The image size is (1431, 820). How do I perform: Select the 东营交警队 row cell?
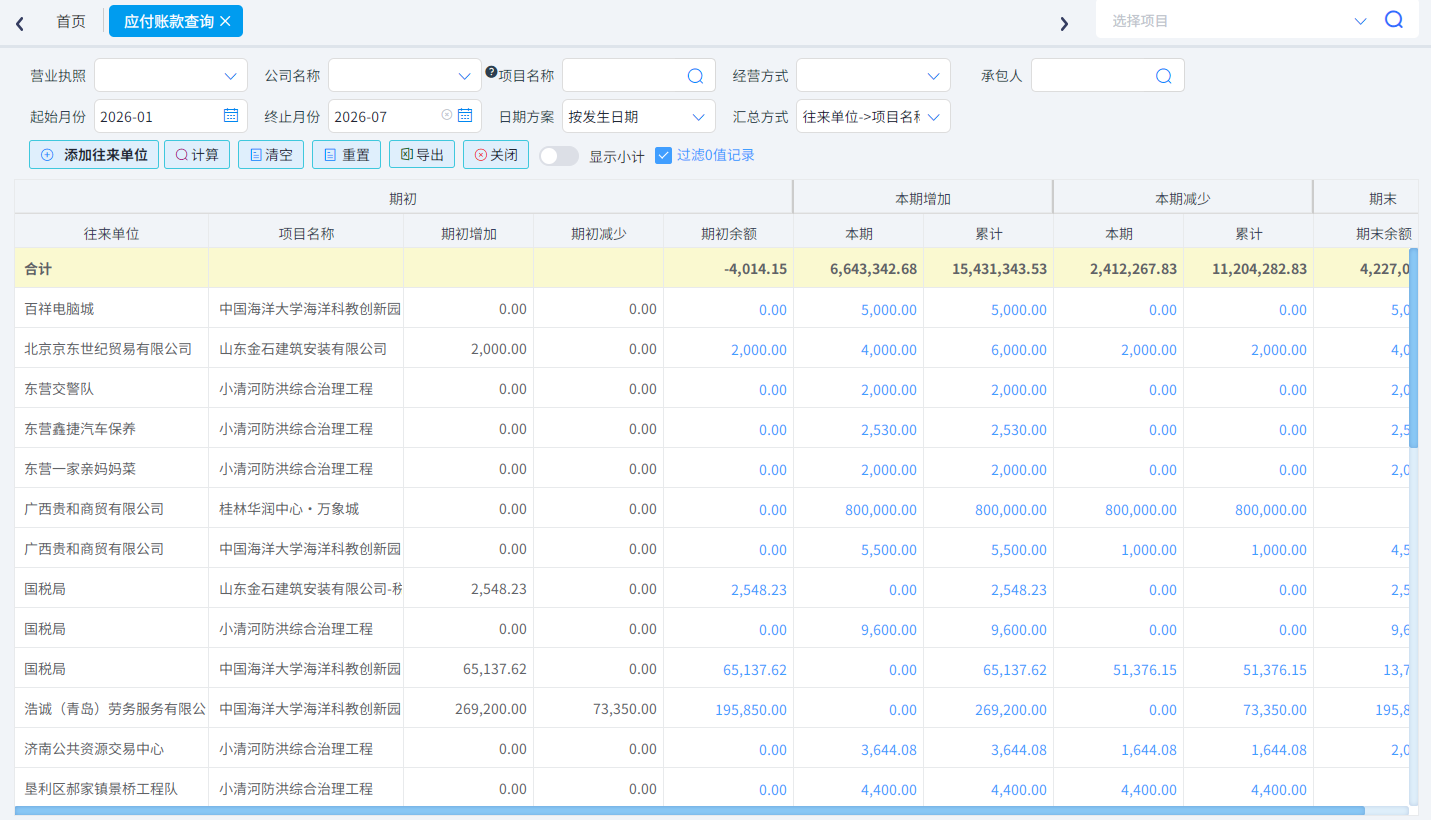(111, 389)
